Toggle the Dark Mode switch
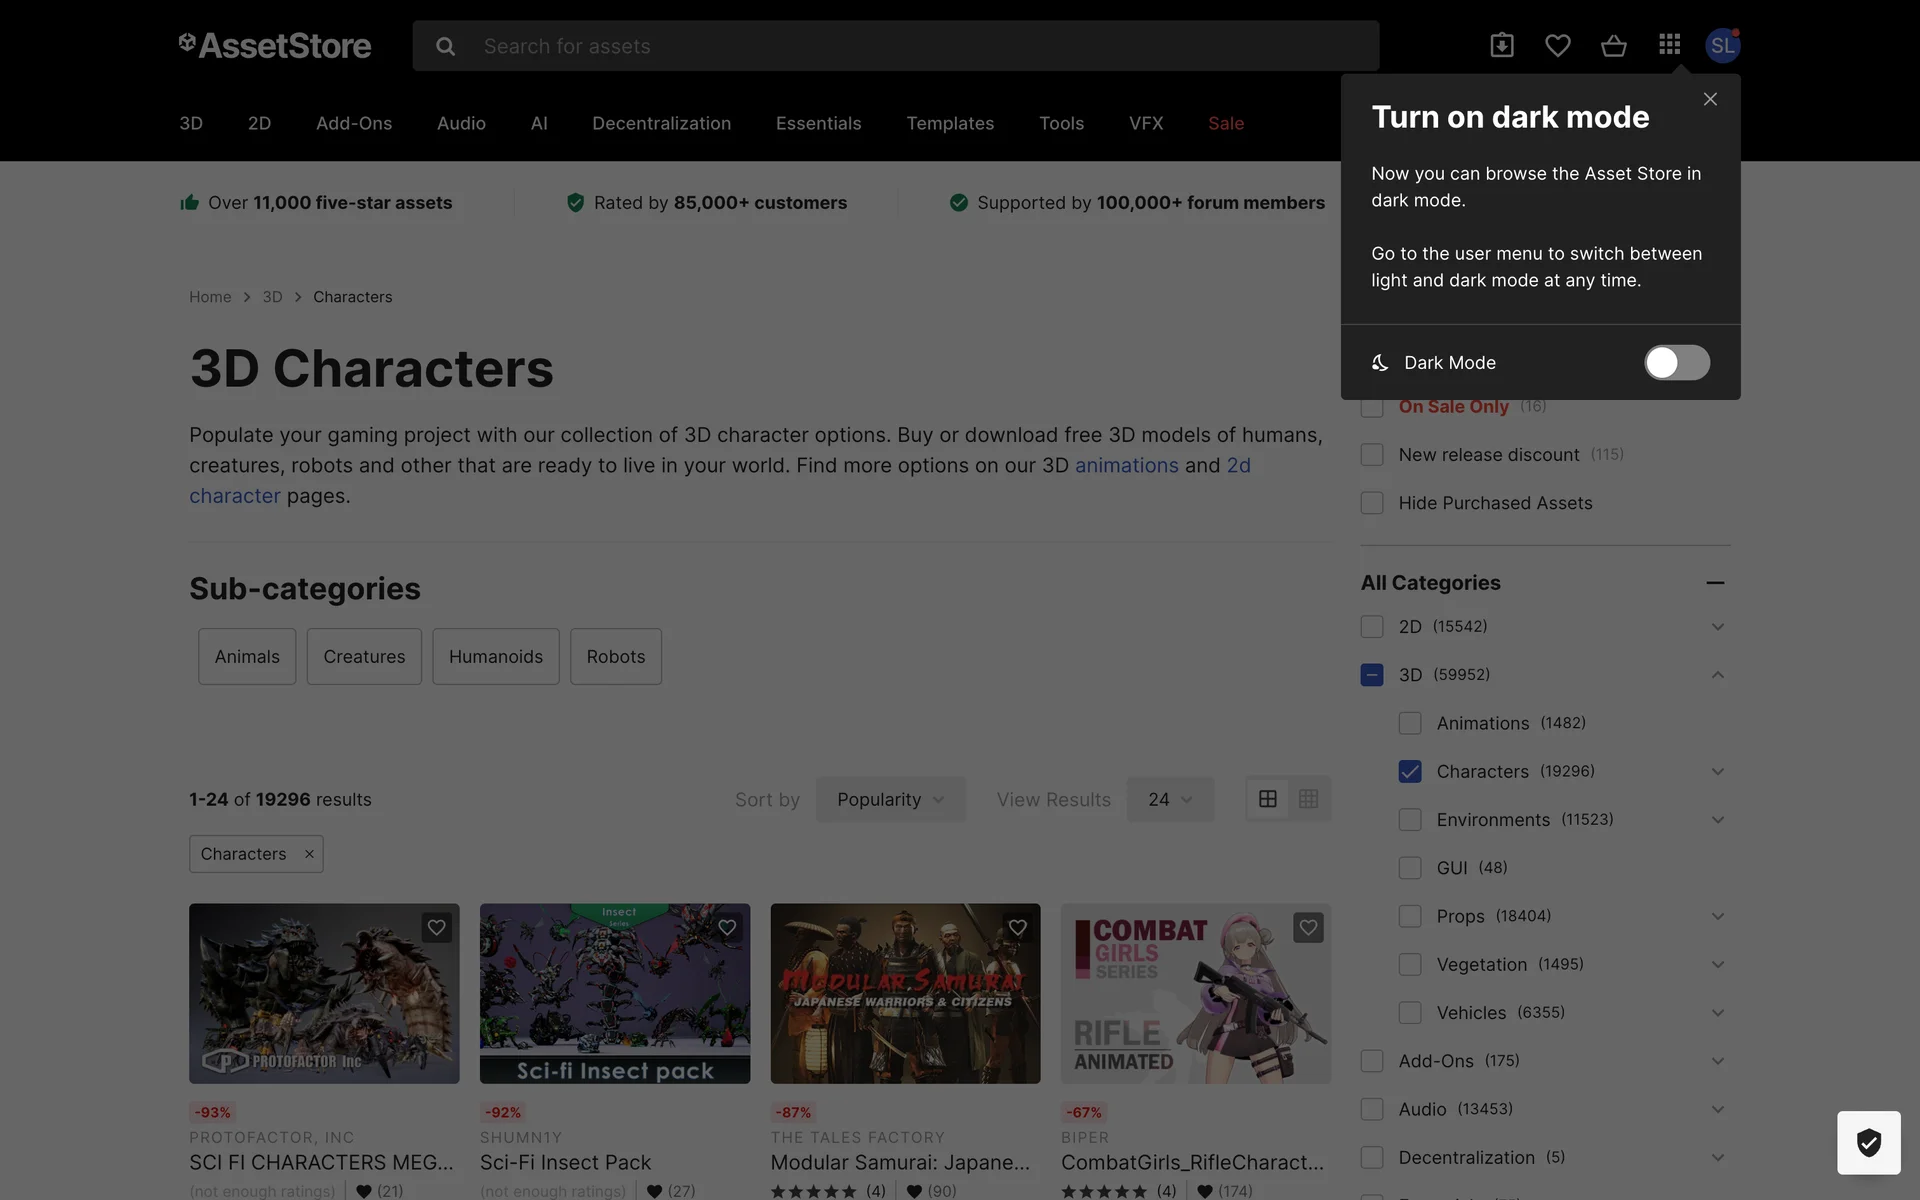 (x=1677, y=362)
